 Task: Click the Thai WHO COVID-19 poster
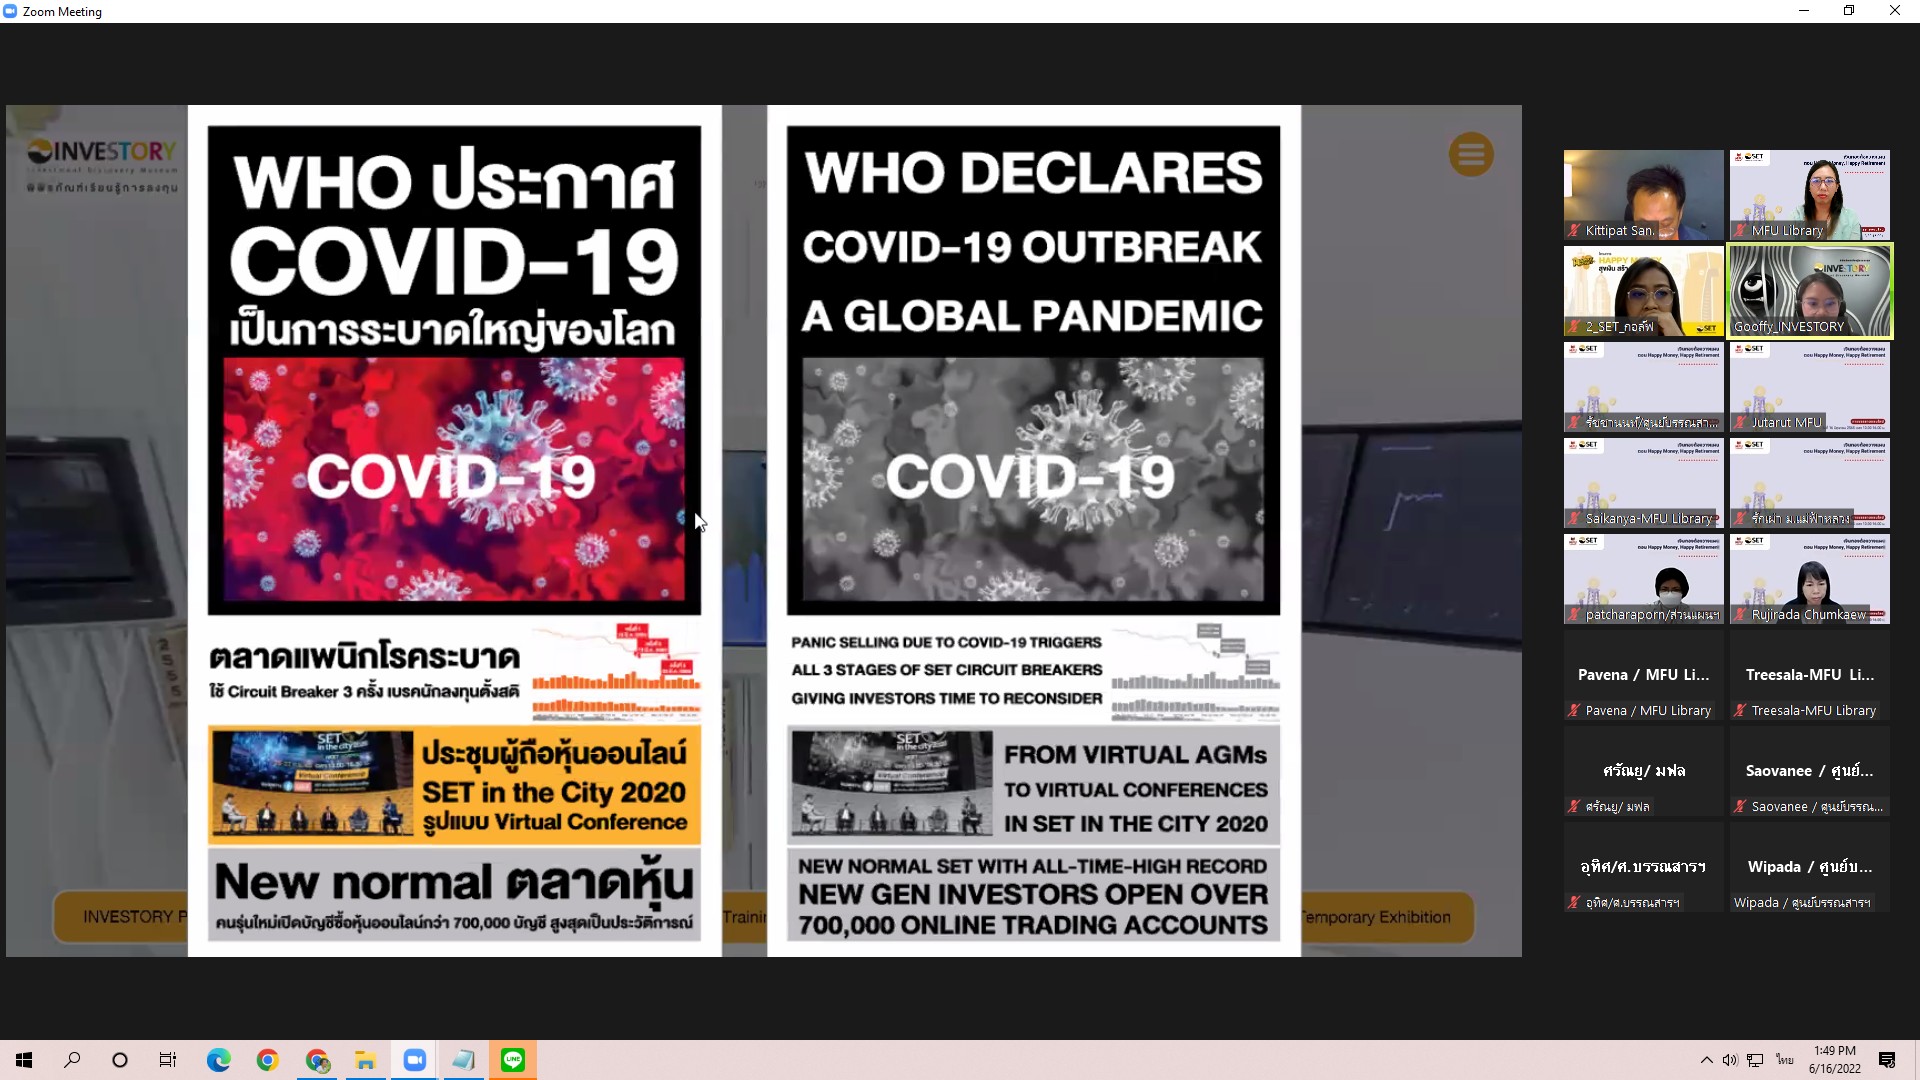(x=454, y=370)
